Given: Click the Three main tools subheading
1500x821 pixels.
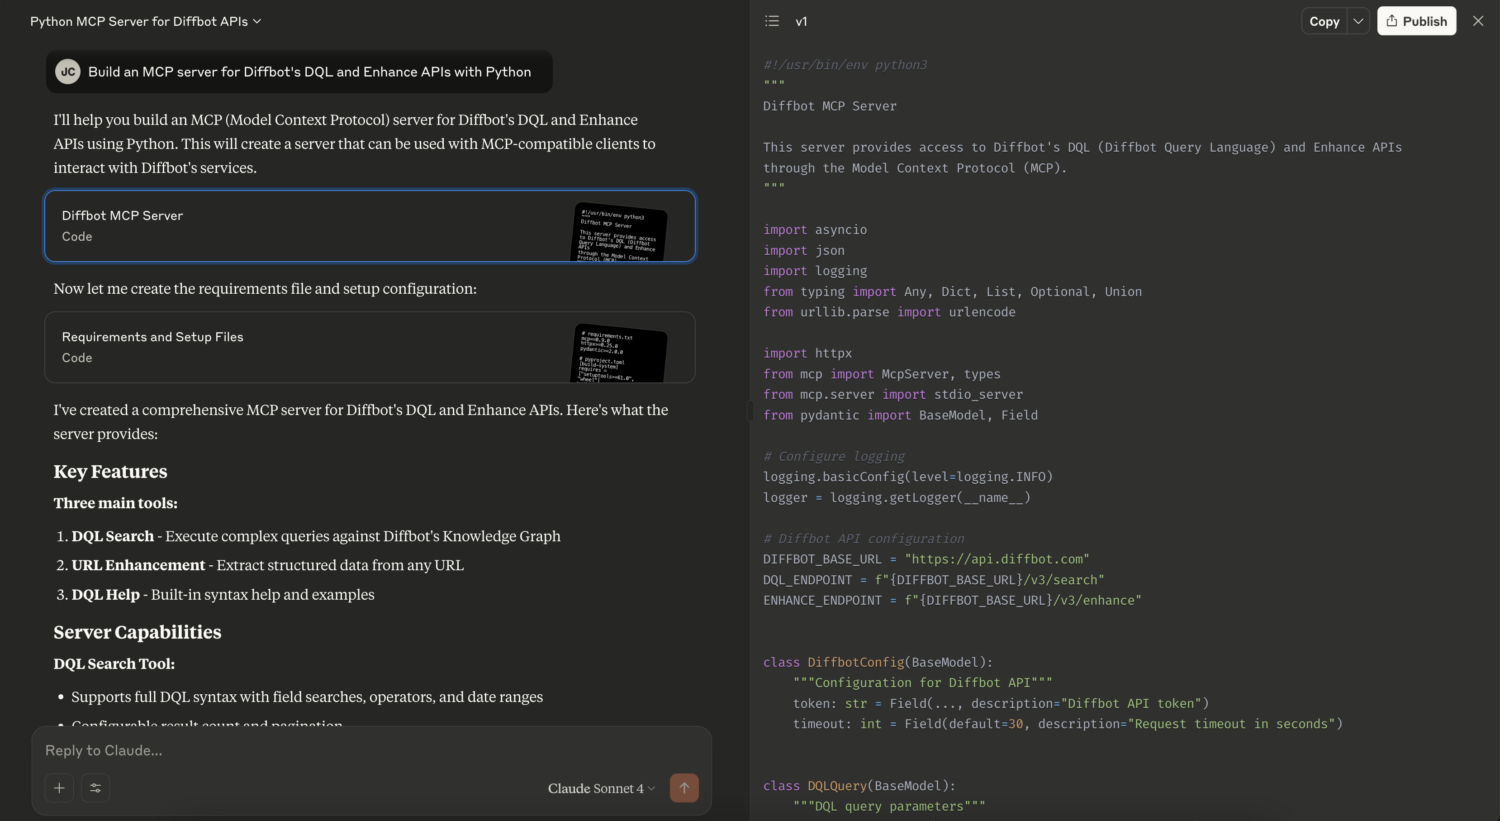Looking at the screenshot, I should [x=116, y=503].
